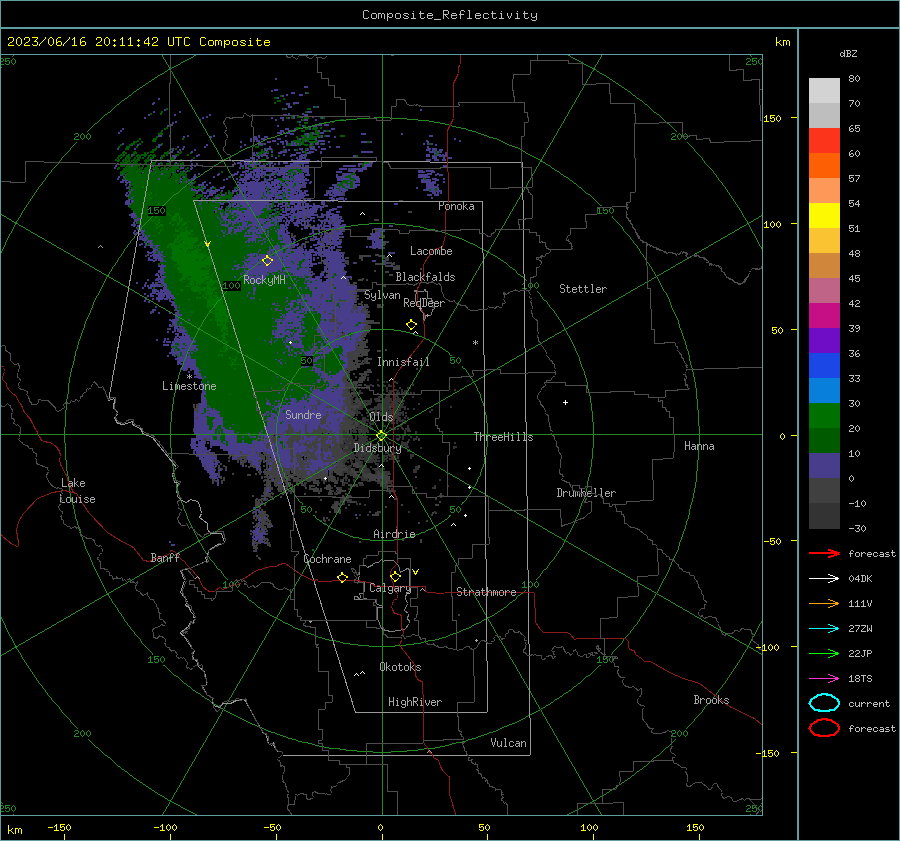Click the green 22JP arrow legend icon

point(824,653)
